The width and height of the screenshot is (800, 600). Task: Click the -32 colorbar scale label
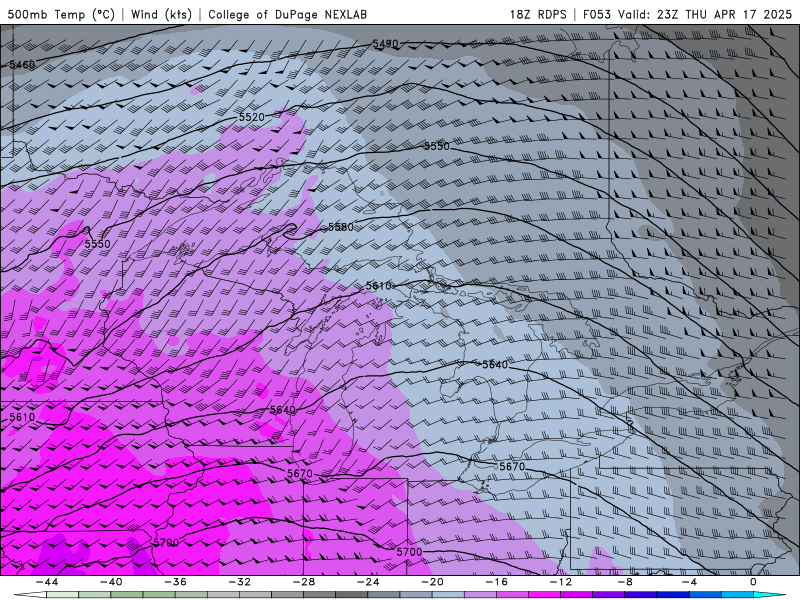tap(239, 582)
